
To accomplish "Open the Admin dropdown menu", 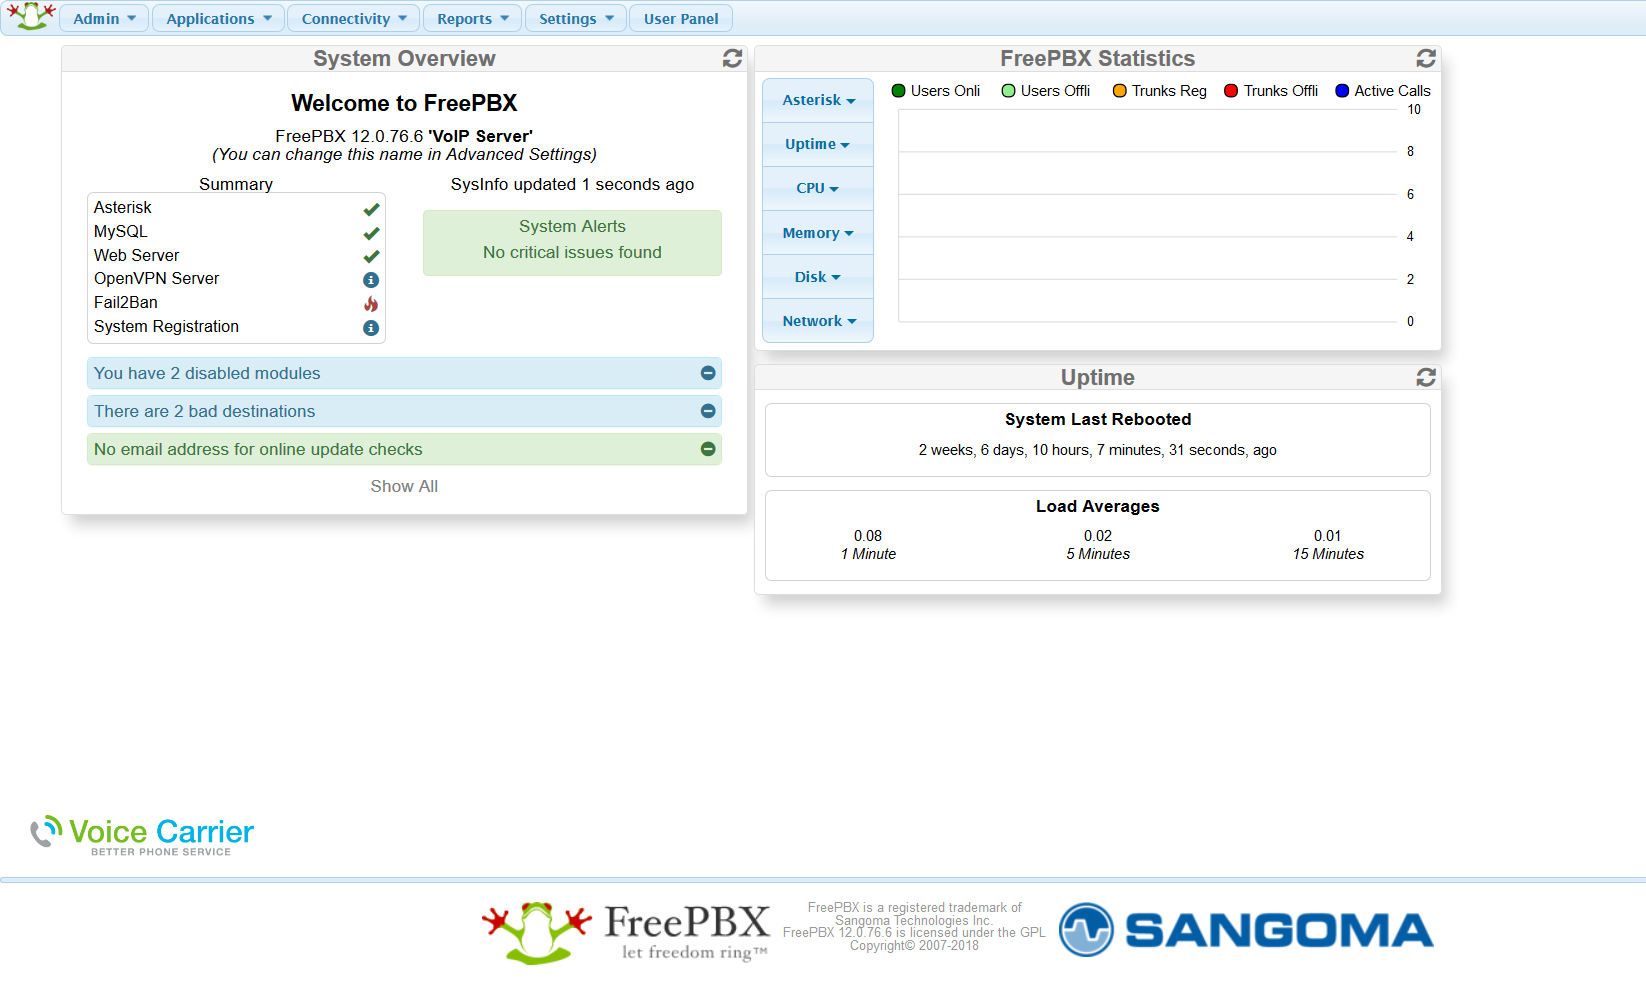I will coord(104,18).
